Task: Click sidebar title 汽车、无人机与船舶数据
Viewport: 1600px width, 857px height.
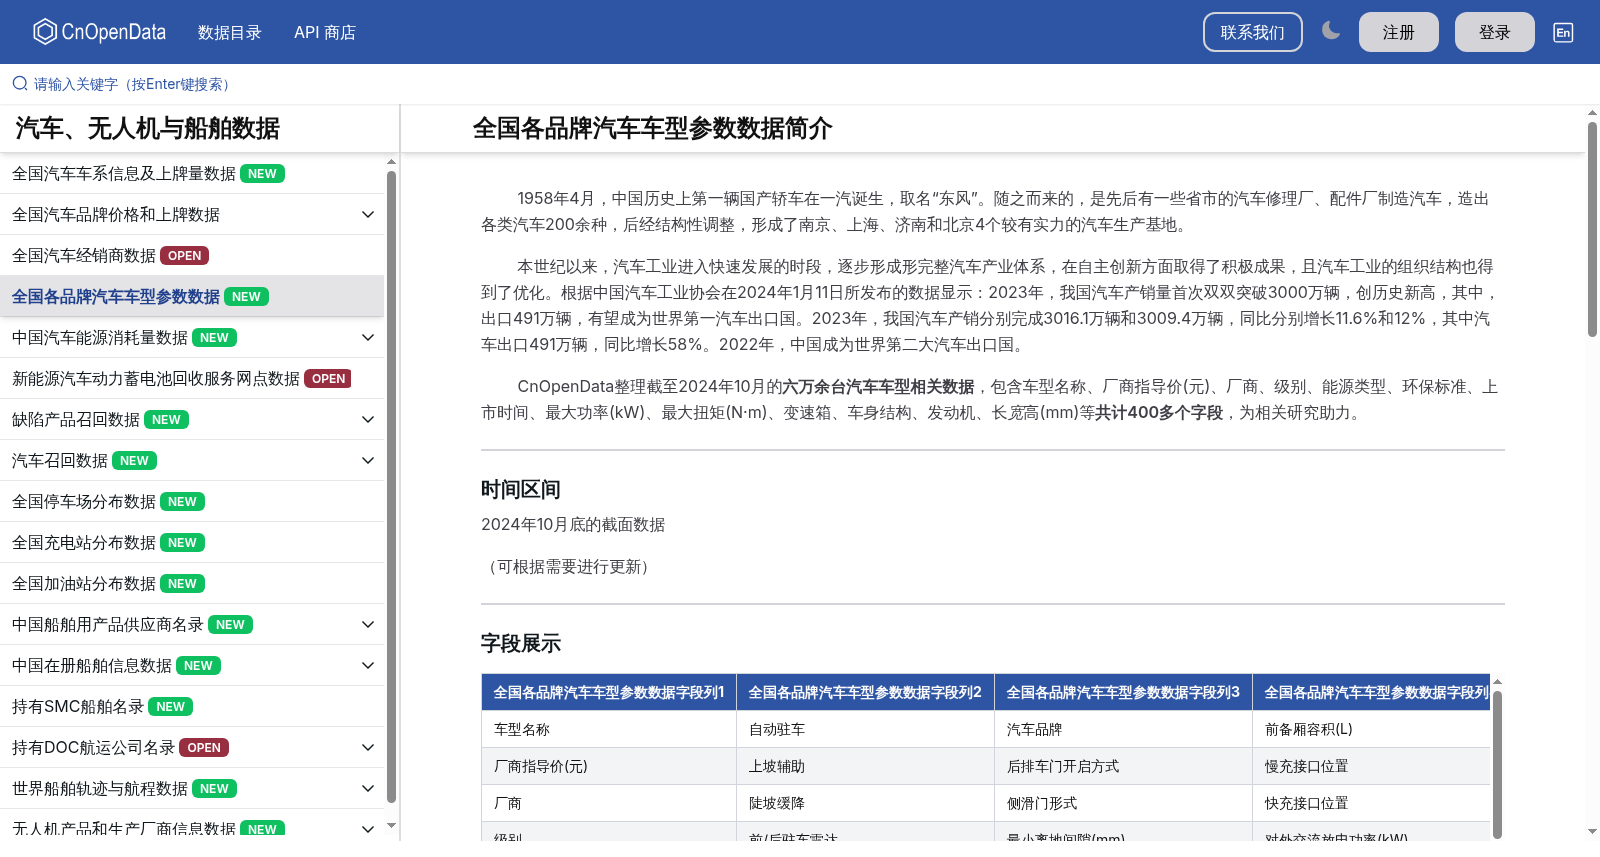Action: 147,128
